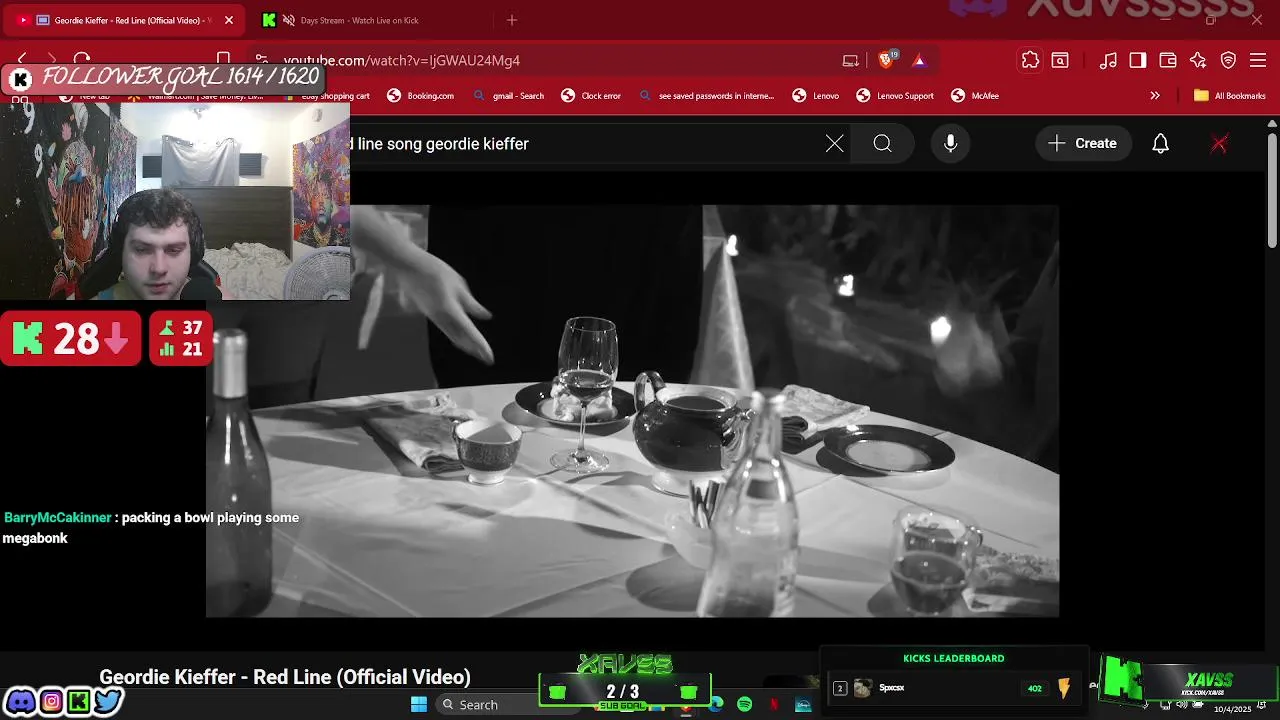Open the site settings icon beside the URL
1280x720 pixels.
pos(261,60)
